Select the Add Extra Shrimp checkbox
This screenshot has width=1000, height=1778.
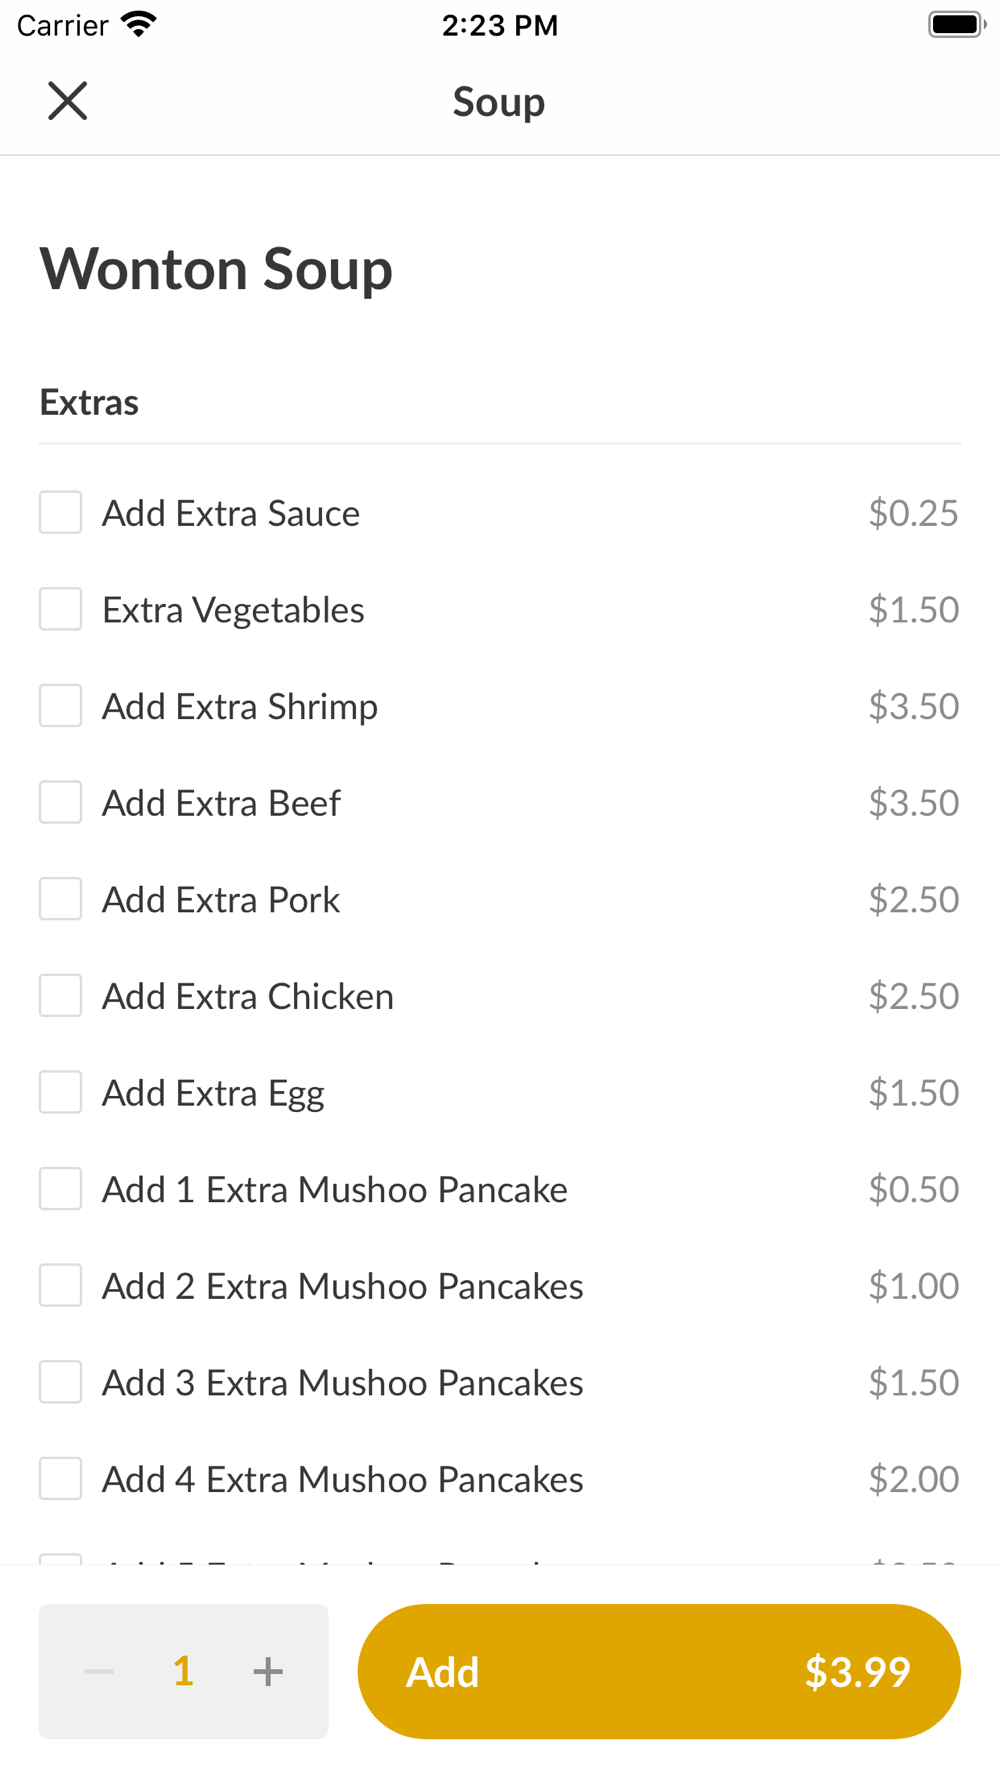tap(61, 706)
